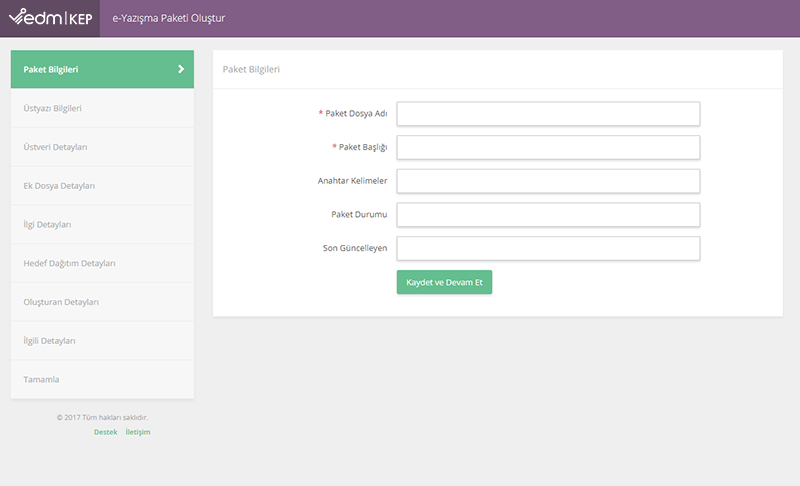Image resolution: width=800 pixels, height=486 pixels.
Task: Click the e-Yazışma Paketi Oluştur header title
Action: 168,18
